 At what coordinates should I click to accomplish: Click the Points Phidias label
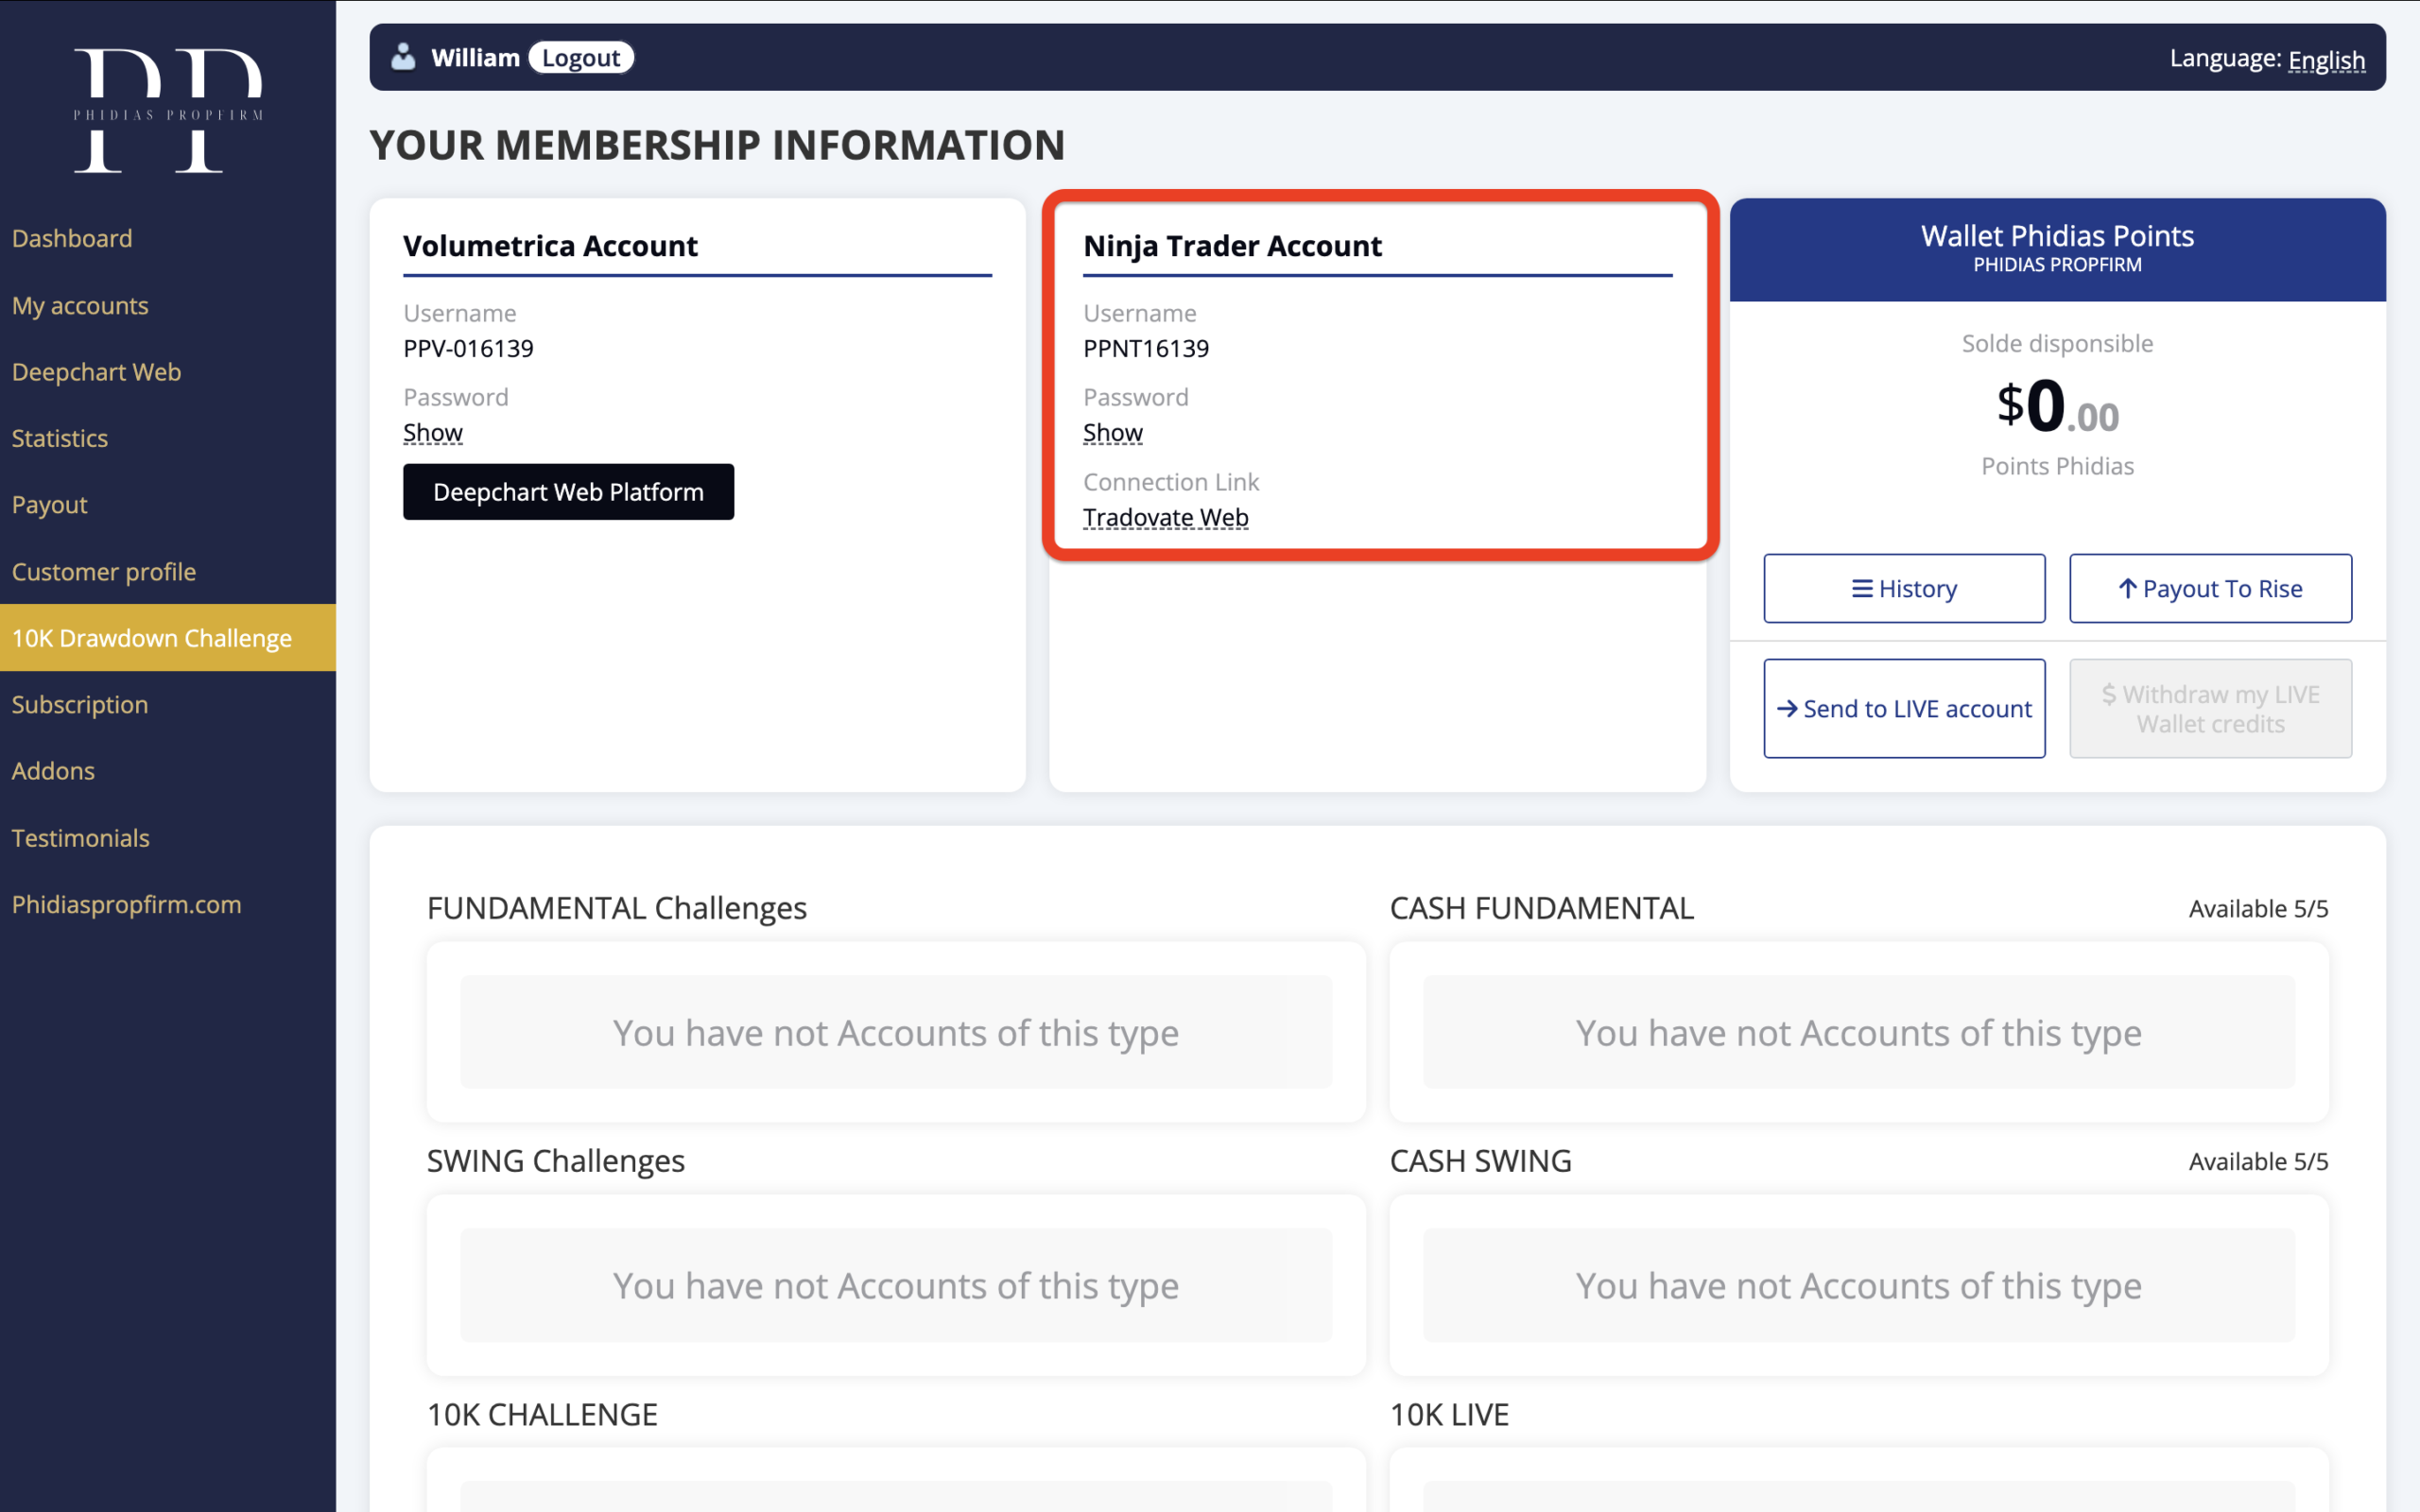2057,466
